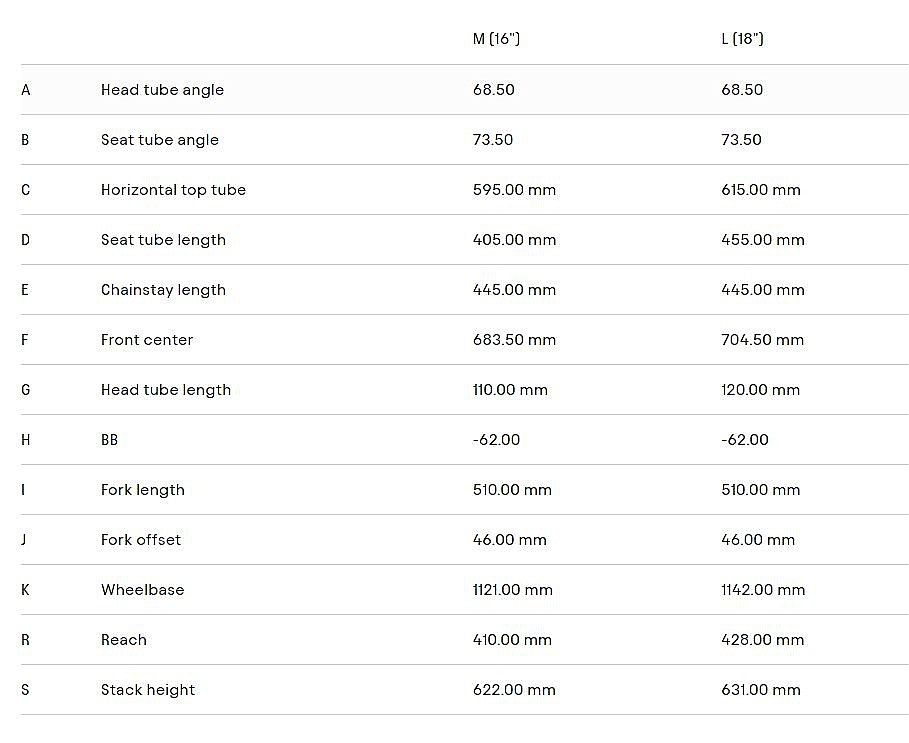Click the Chainstay length label
The image size is (909, 743).
point(163,290)
